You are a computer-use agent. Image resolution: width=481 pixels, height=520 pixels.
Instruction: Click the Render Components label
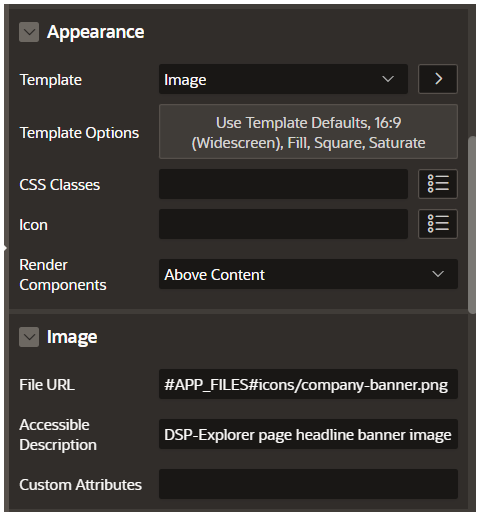(63, 275)
